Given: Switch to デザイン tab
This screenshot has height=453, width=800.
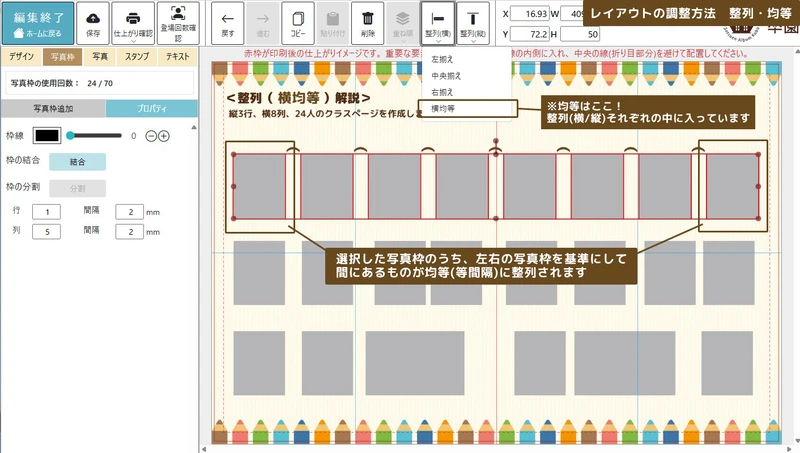Looking at the screenshot, I should 21,57.
